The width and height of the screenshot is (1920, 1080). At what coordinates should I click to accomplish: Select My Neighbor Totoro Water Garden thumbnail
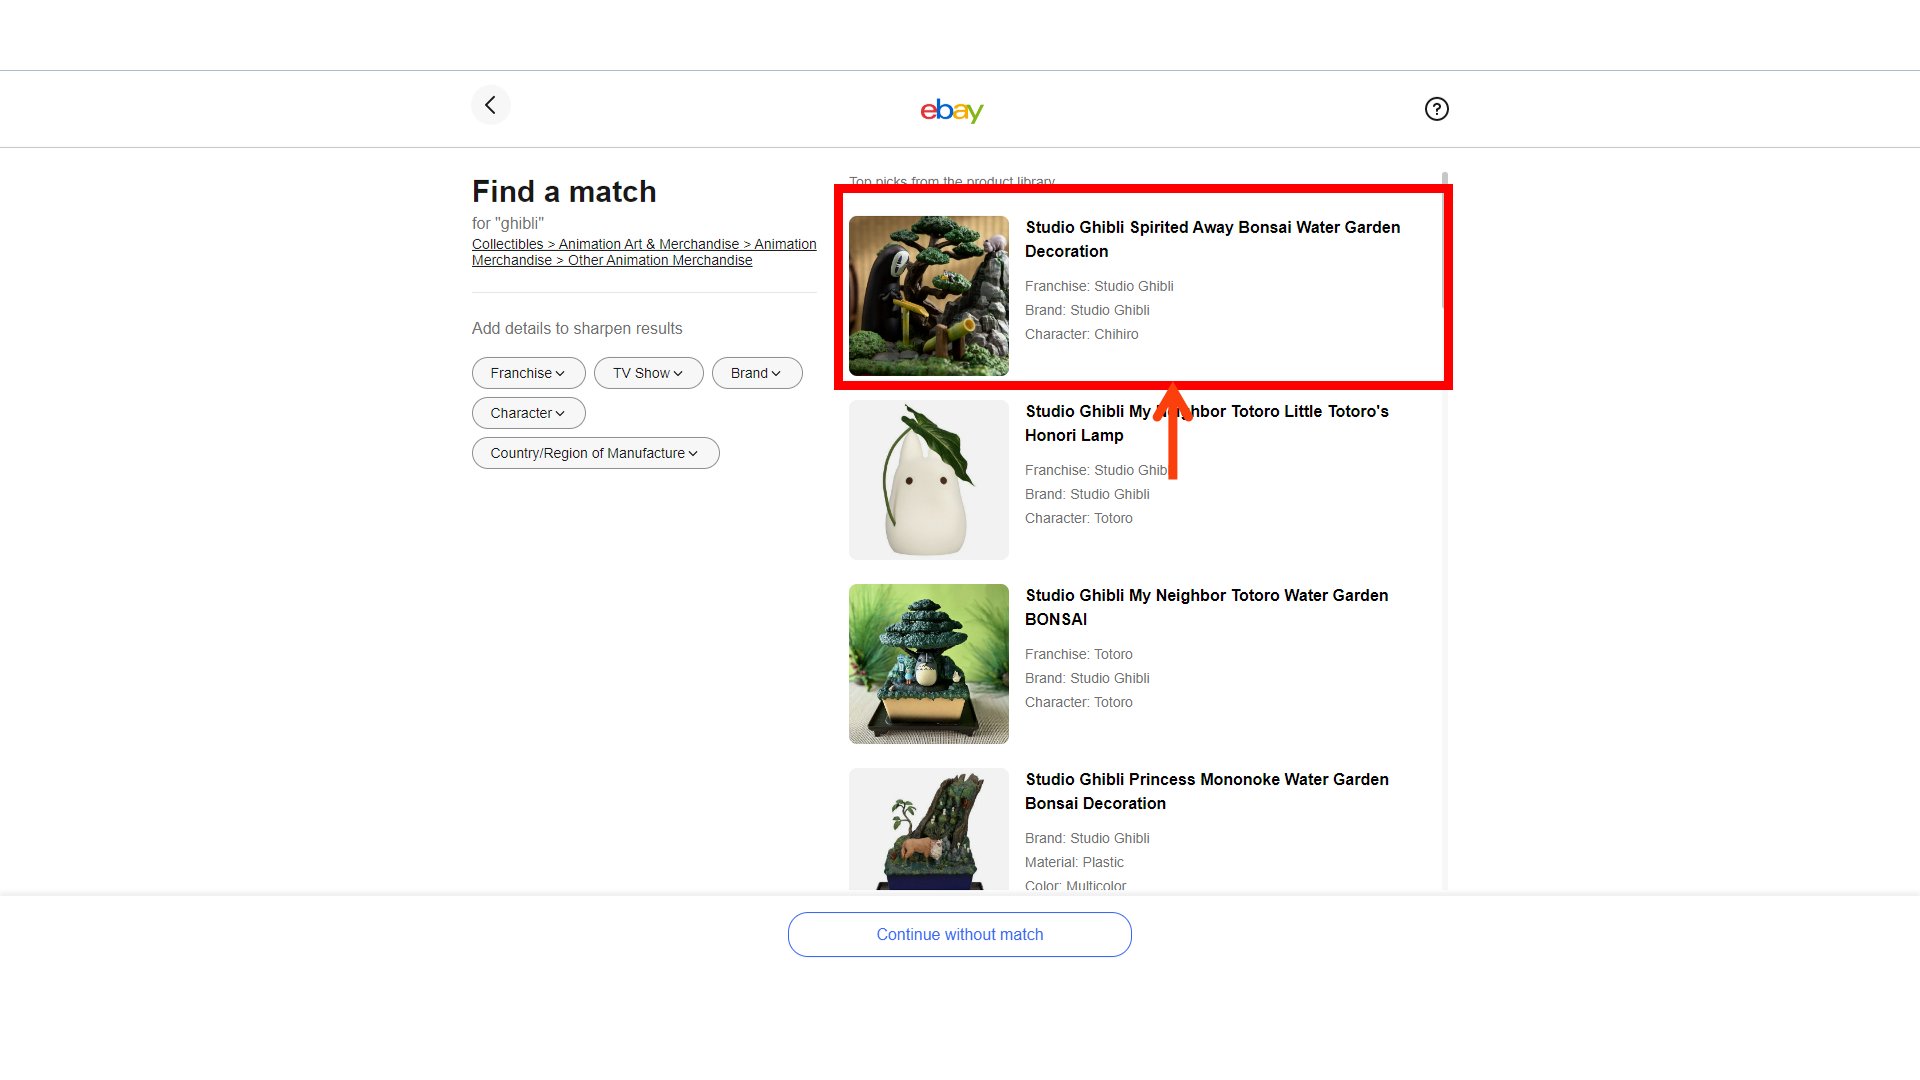[928, 664]
